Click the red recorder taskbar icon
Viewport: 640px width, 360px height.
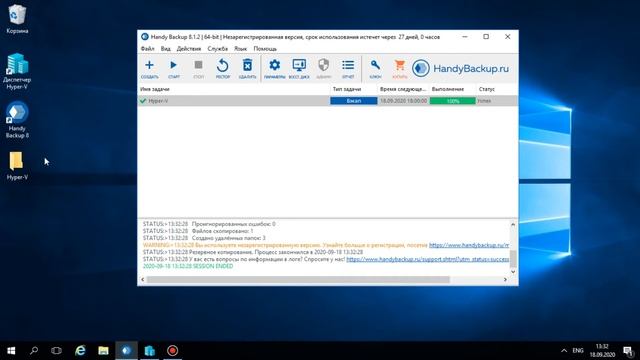(173, 351)
